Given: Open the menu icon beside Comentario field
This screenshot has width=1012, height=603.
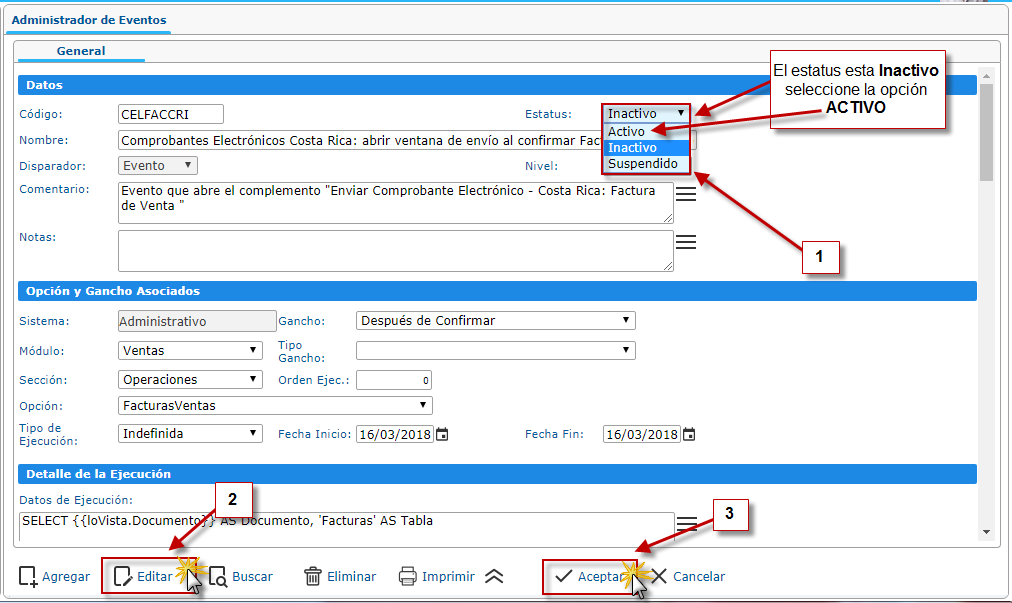Looking at the screenshot, I should click(686, 194).
